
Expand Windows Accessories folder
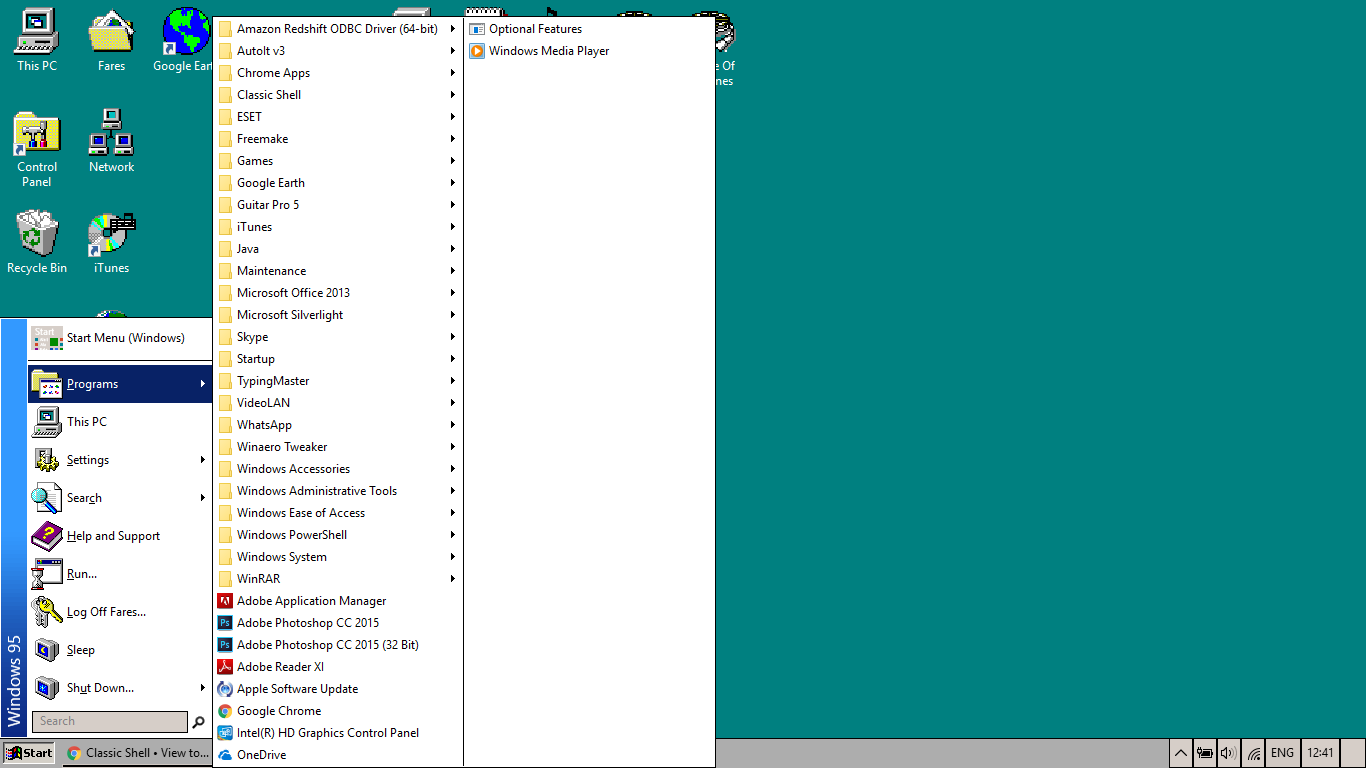[338, 469]
